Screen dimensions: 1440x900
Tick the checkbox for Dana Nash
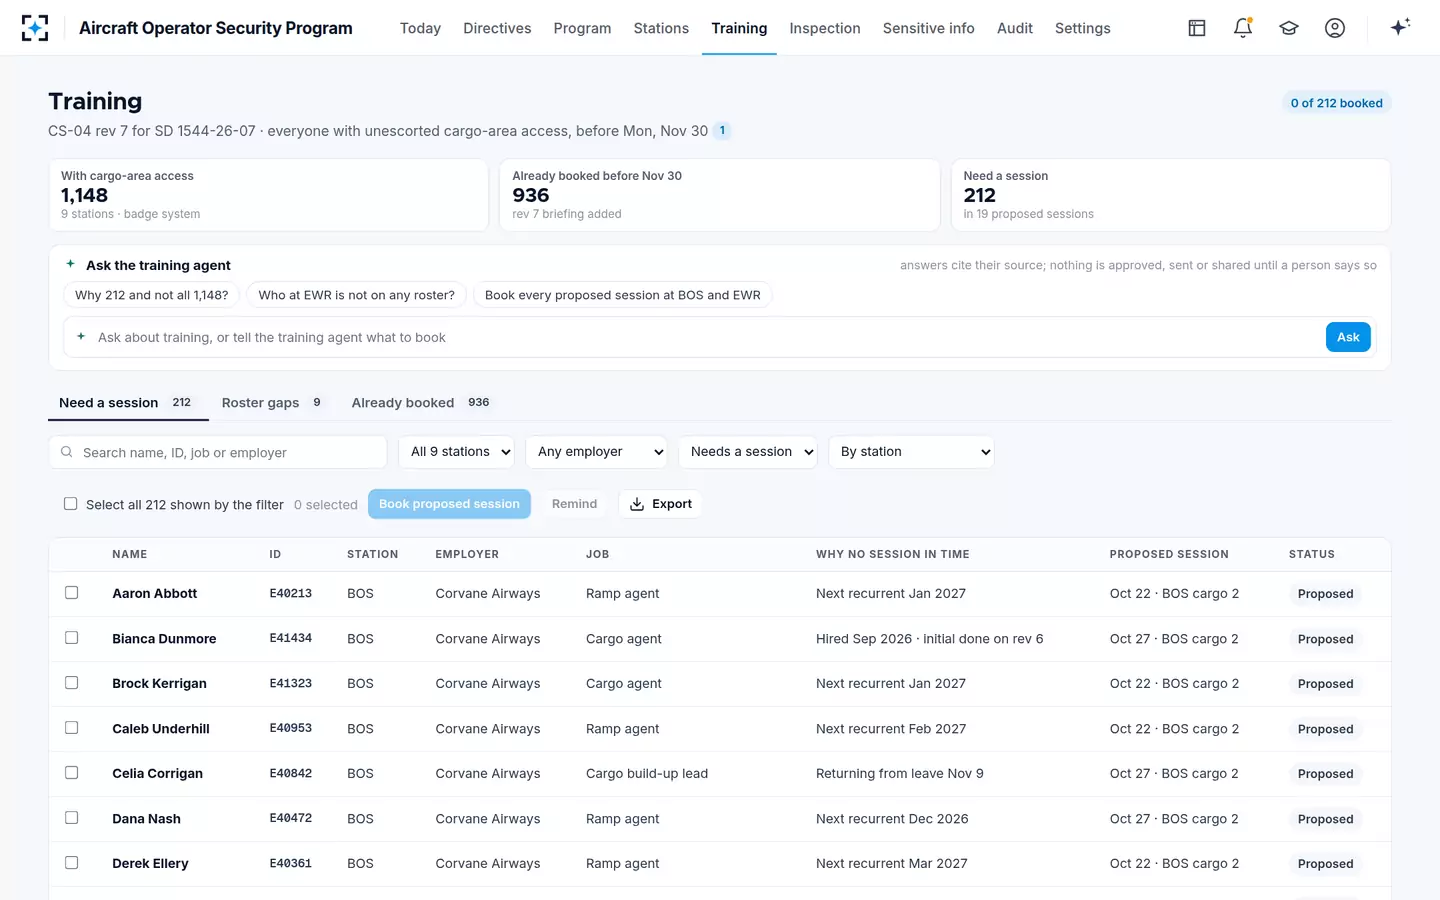coord(72,818)
